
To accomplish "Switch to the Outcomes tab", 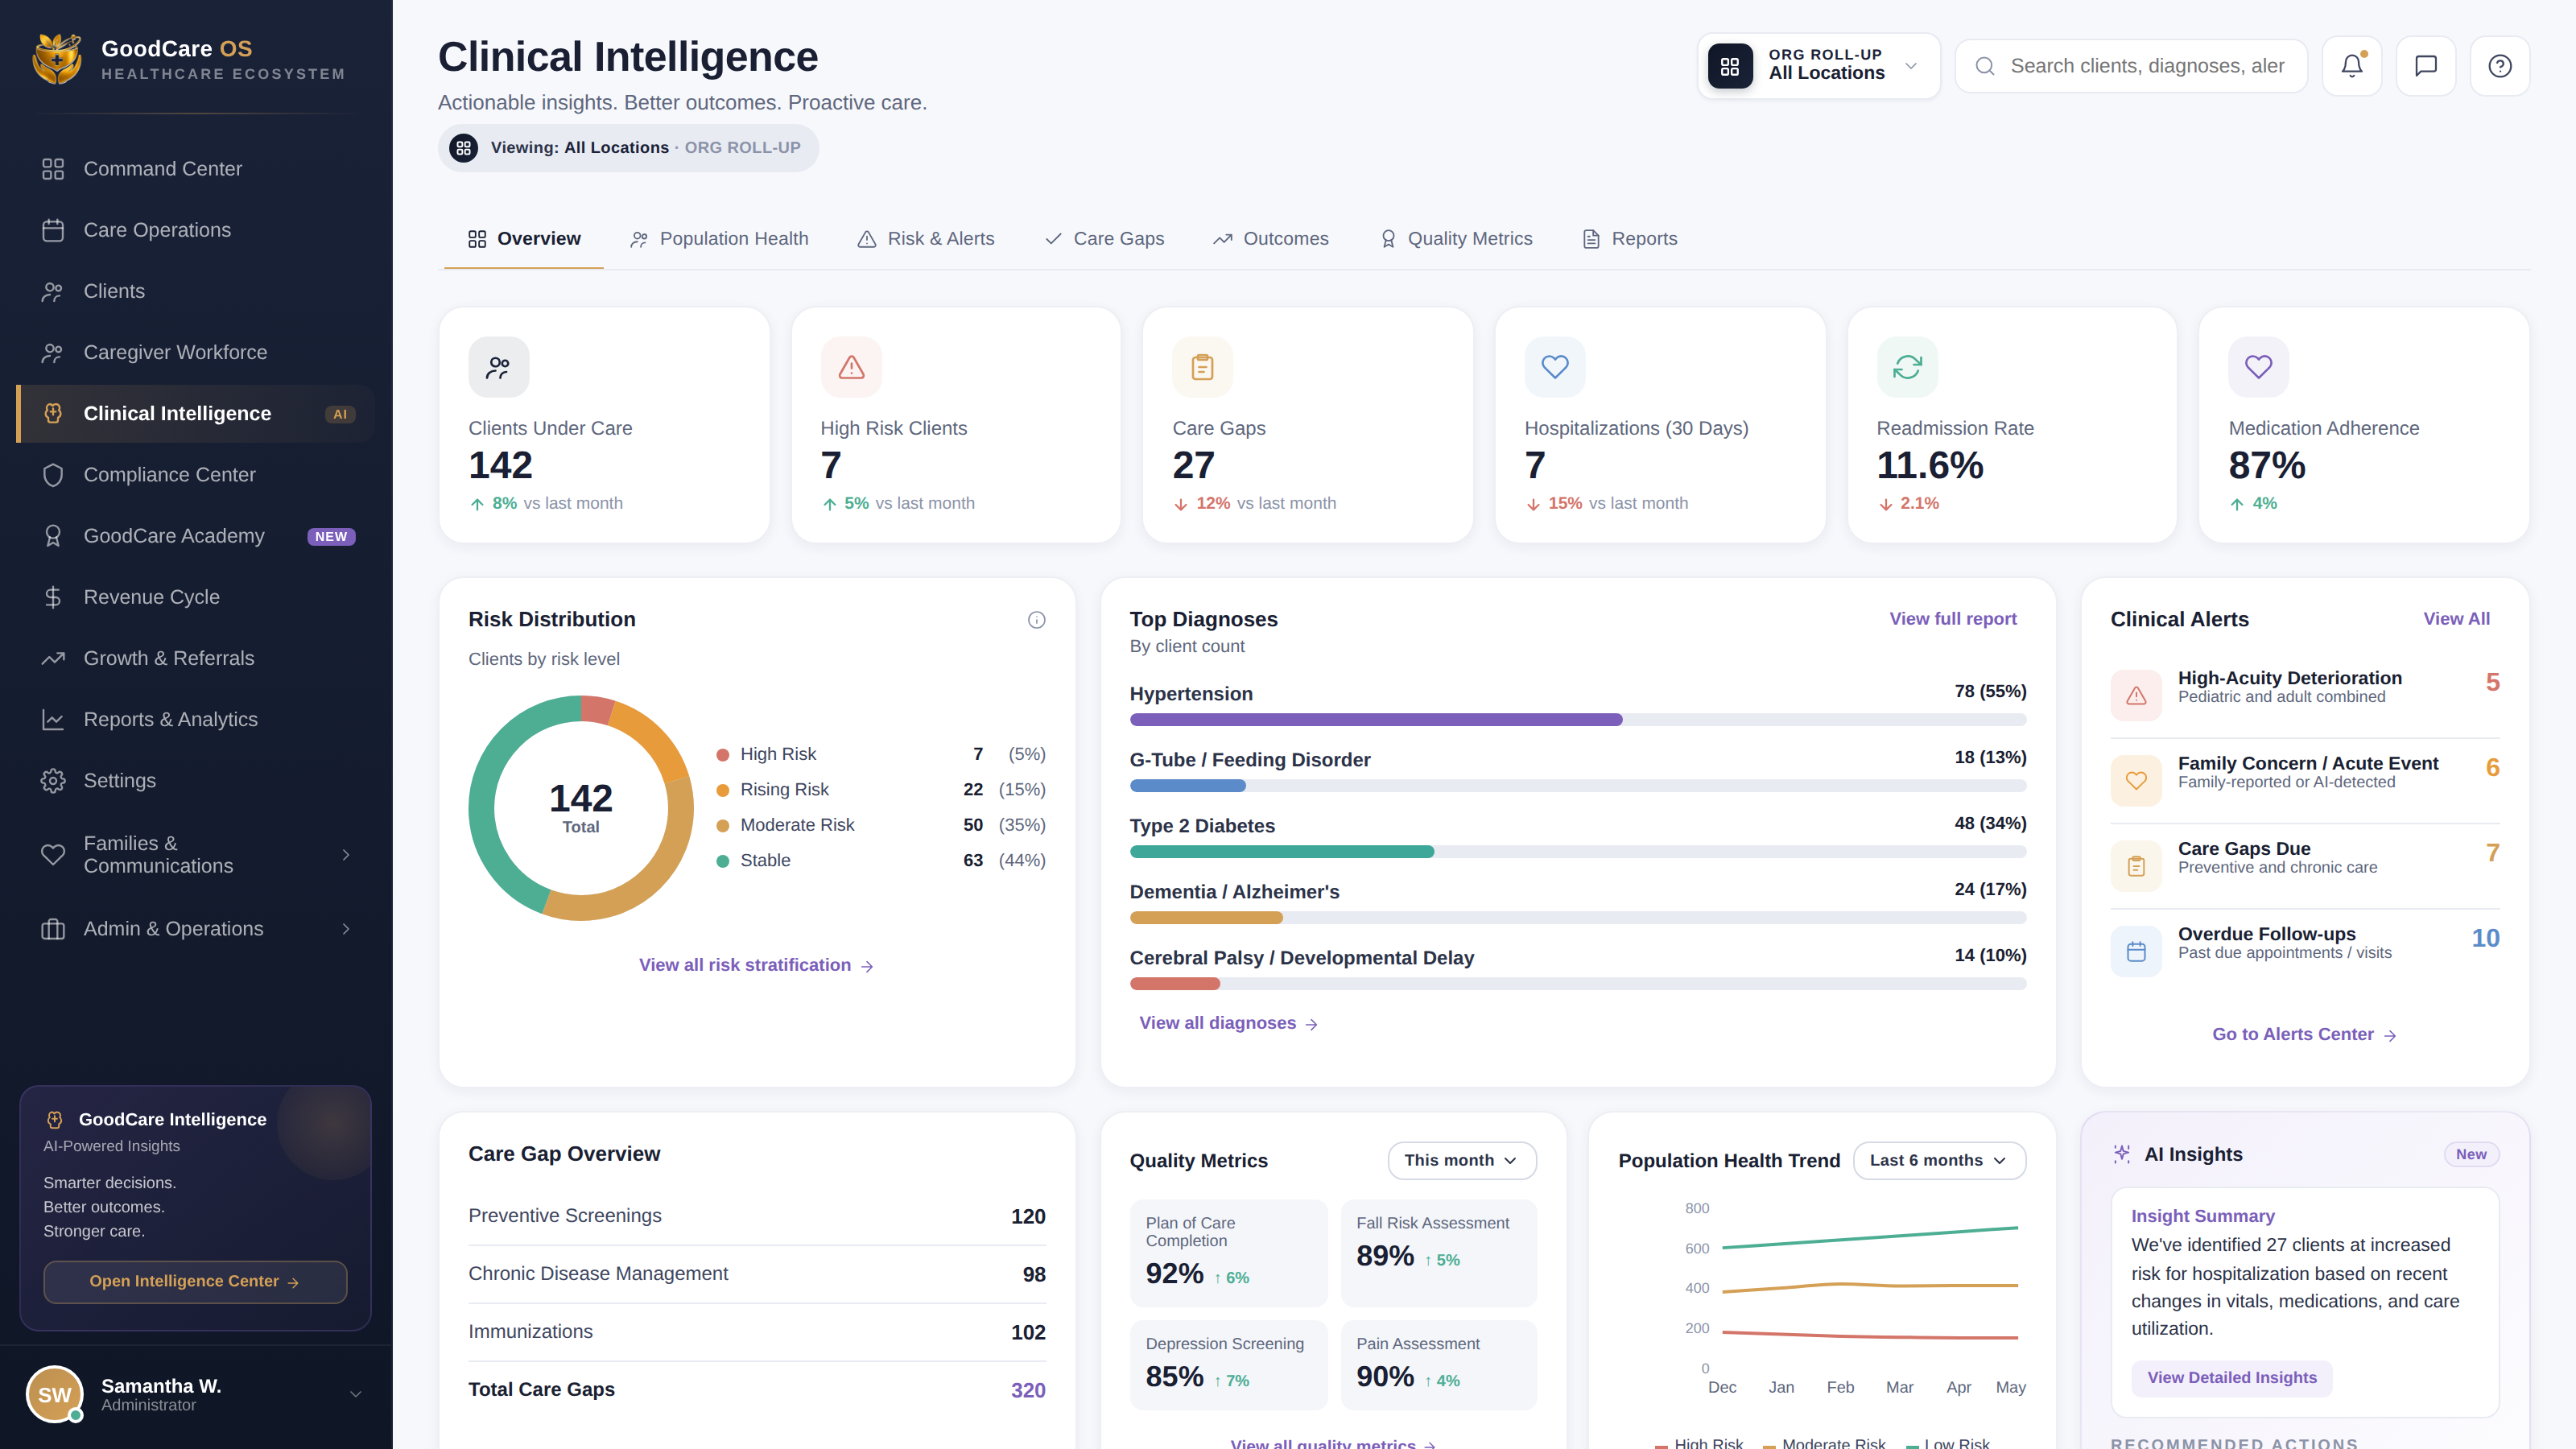I will [1270, 239].
